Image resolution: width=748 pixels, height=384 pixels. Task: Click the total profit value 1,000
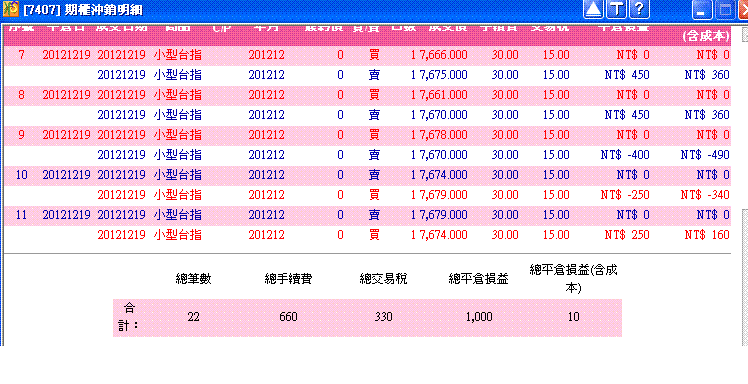[x=478, y=317]
